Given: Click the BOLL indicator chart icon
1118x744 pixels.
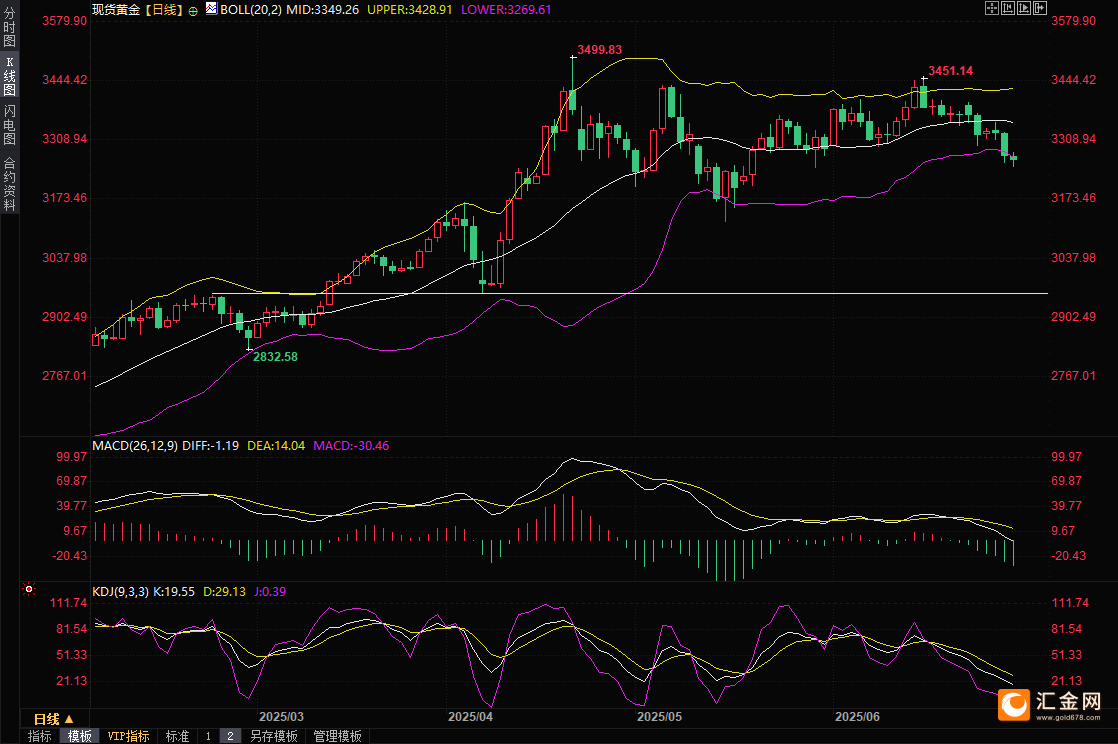Looking at the screenshot, I should (x=209, y=8).
